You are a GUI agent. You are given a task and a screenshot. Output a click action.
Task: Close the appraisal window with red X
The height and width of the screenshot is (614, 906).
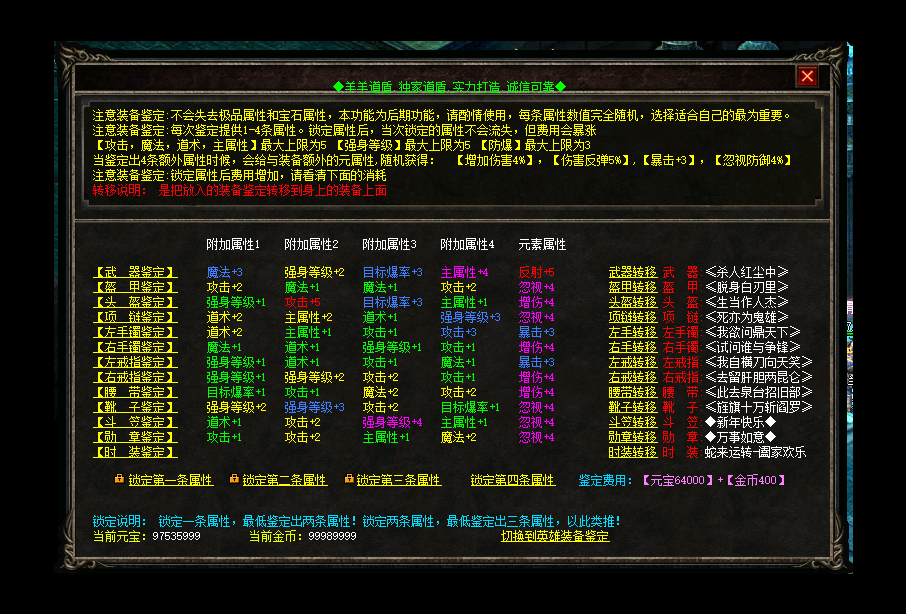coord(807,76)
